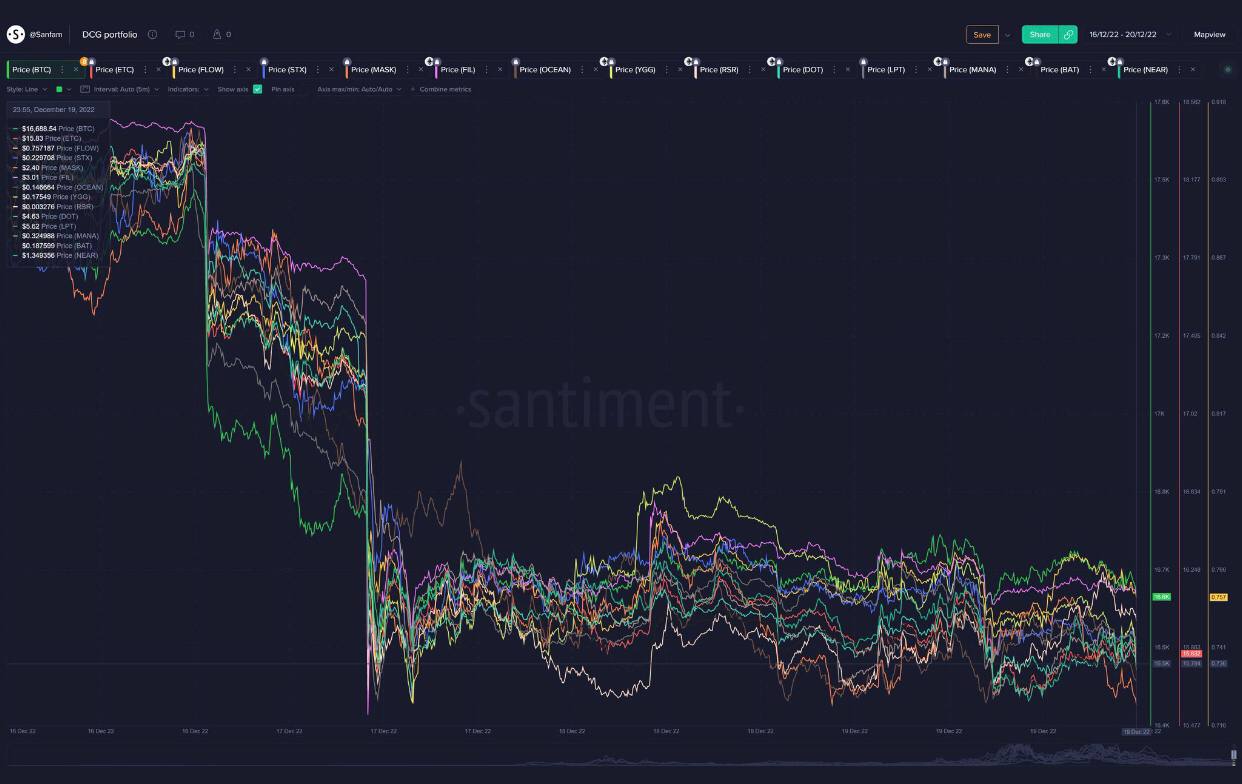Toggle the Pin axis option
1242x784 pixels.
tap(283, 89)
